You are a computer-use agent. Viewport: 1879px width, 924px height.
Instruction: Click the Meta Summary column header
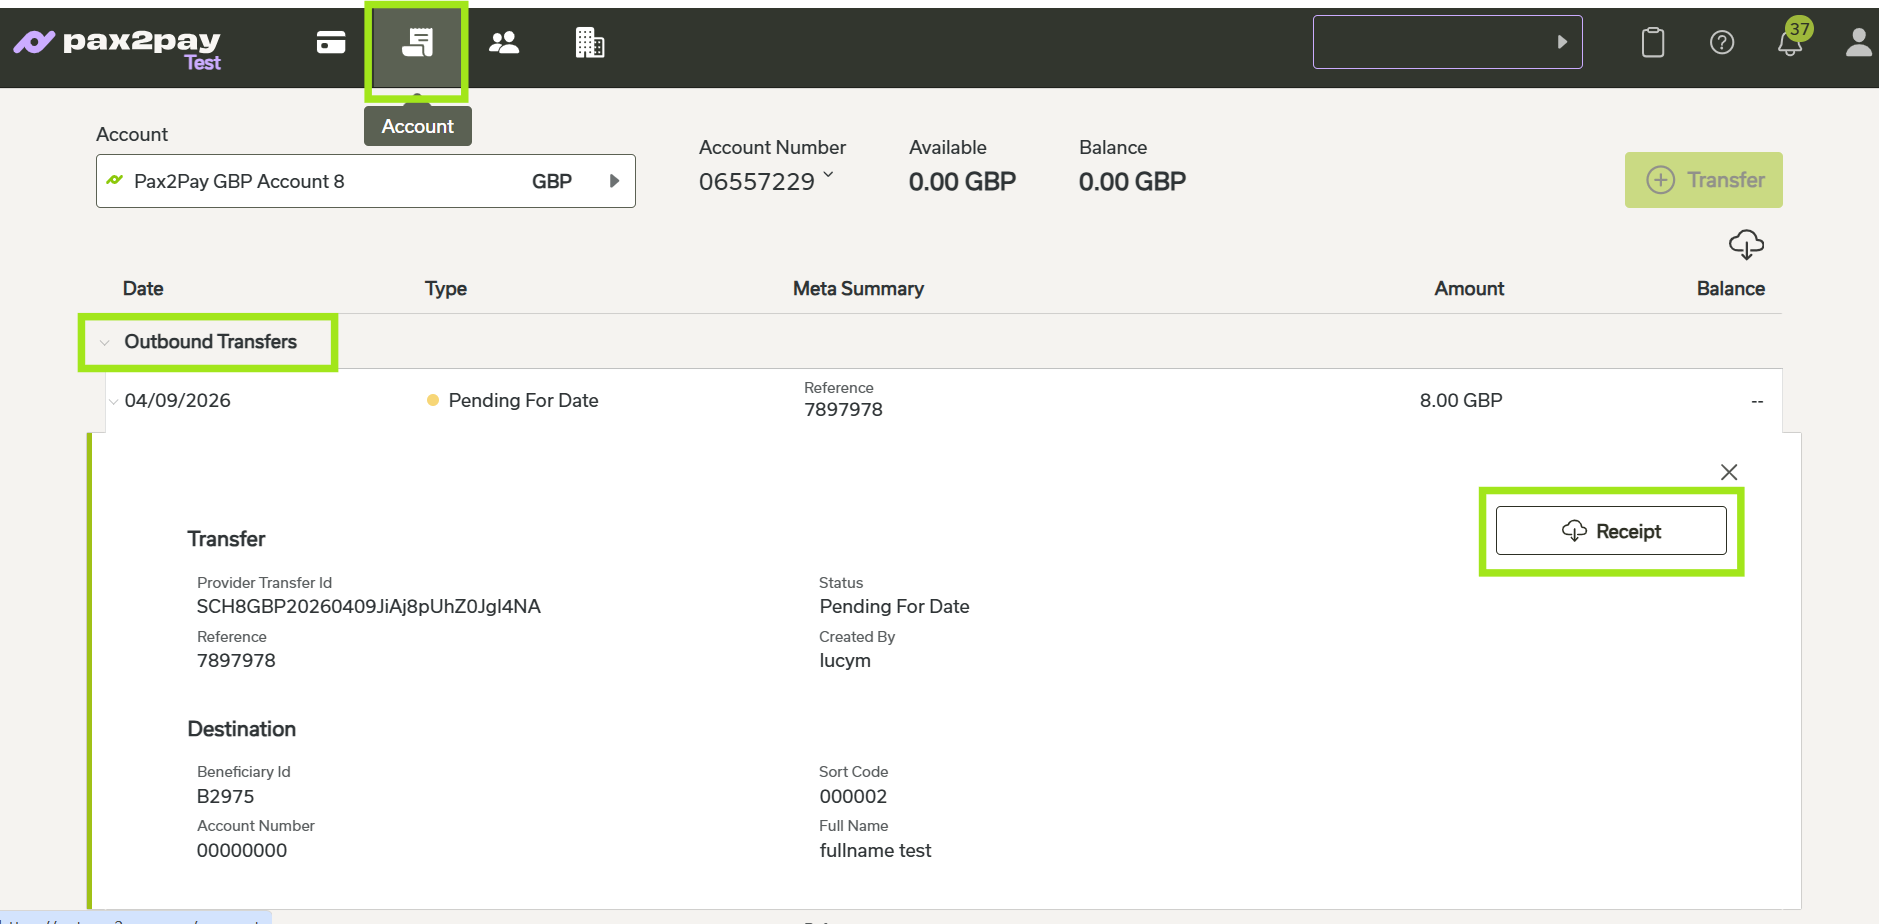coord(858,288)
